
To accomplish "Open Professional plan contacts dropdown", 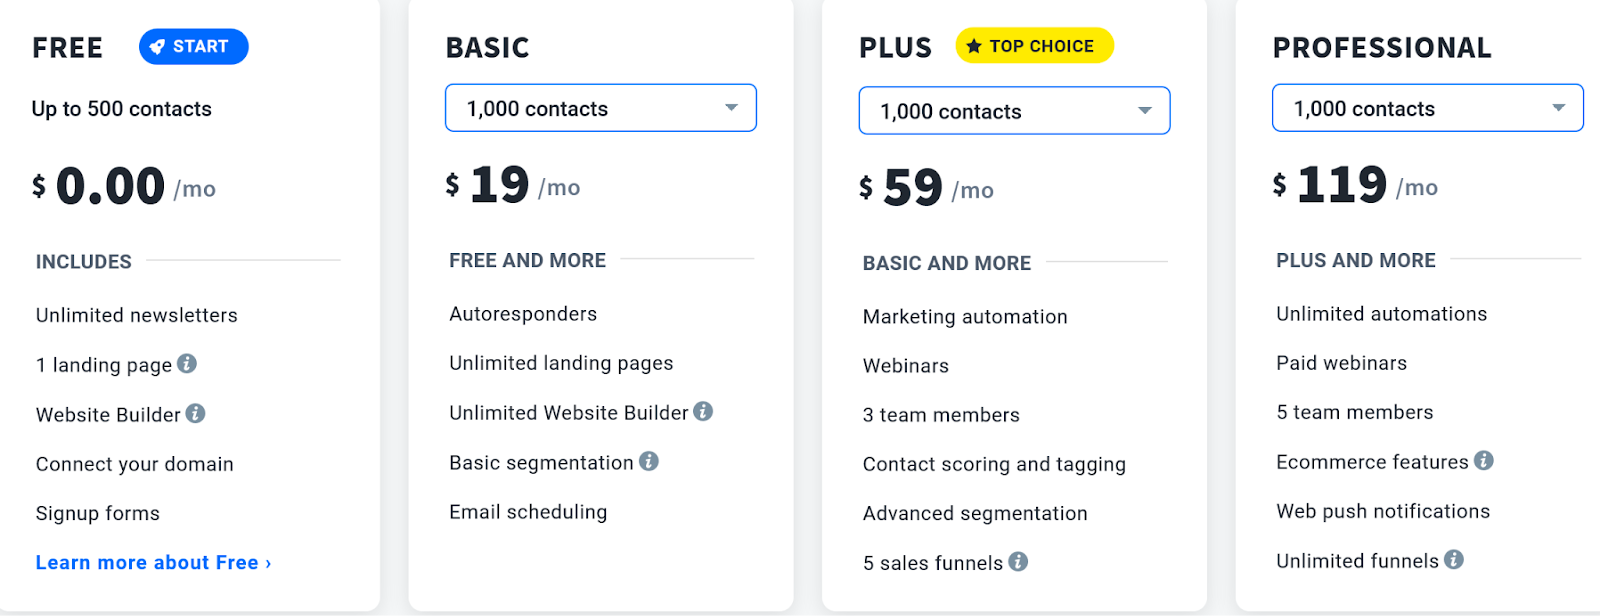I will pos(1427,108).
